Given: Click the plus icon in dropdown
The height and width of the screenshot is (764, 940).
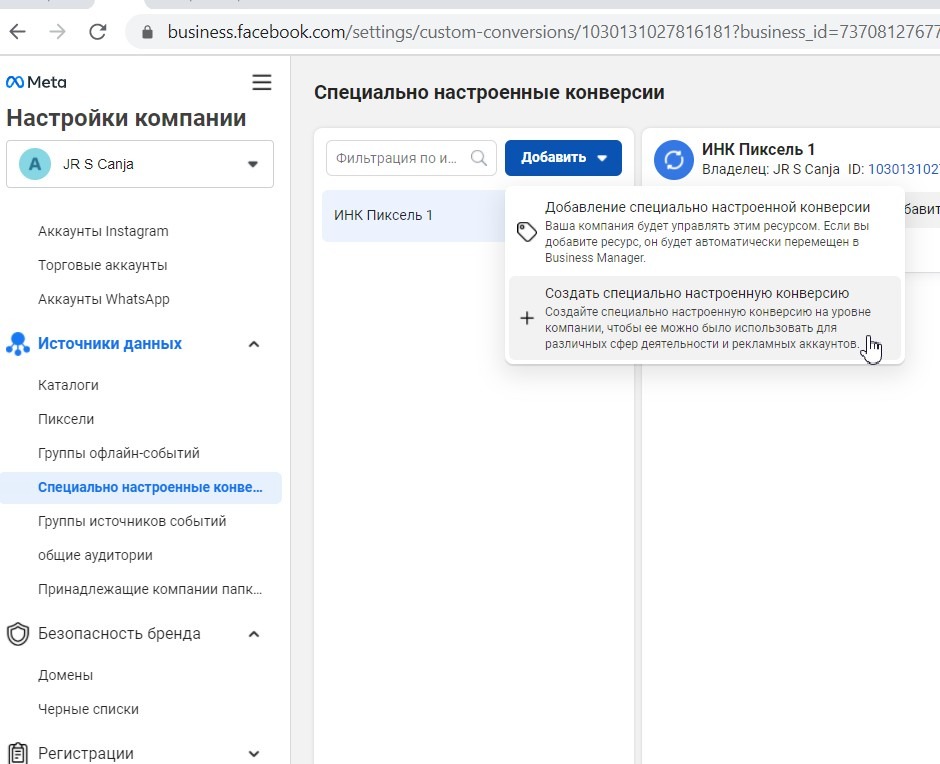Looking at the screenshot, I should [x=526, y=318].
